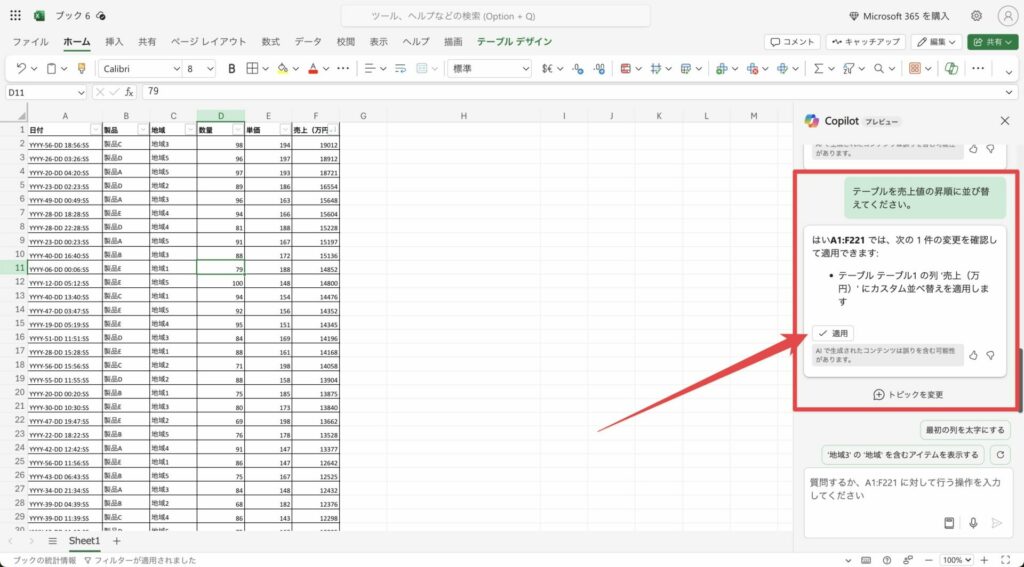Click thumbs down on Copilot's sort response
Image resolution: width=1024 pixels, height=567 pixels.
tap(990, 355)
